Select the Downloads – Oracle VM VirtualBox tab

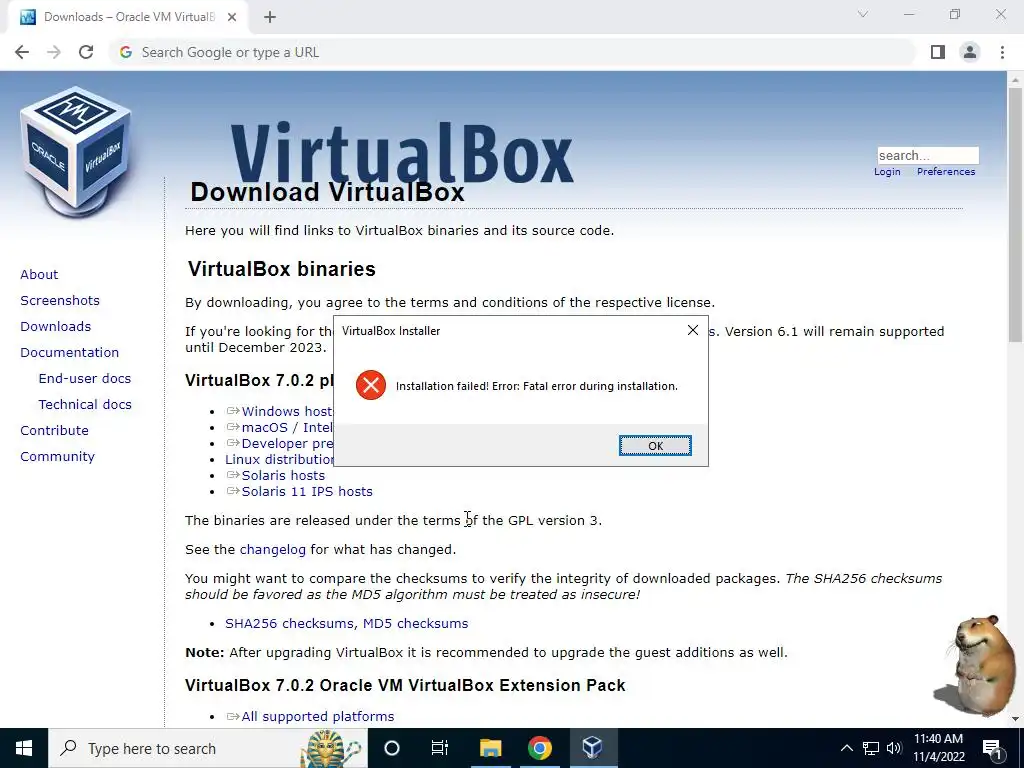tap(127, 17)
